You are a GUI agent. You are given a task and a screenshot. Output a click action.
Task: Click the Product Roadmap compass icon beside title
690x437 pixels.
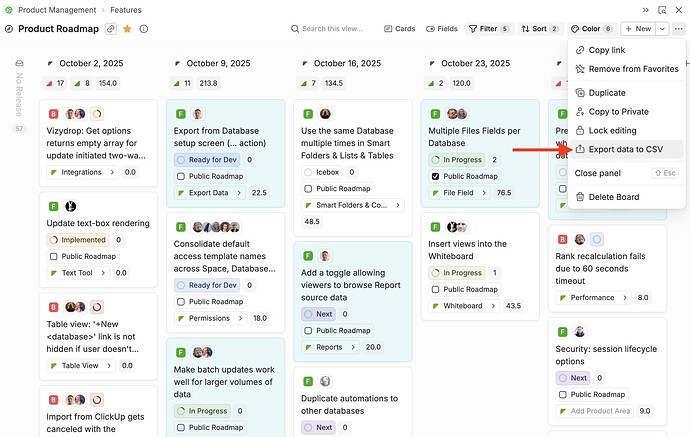coord(9,29)
